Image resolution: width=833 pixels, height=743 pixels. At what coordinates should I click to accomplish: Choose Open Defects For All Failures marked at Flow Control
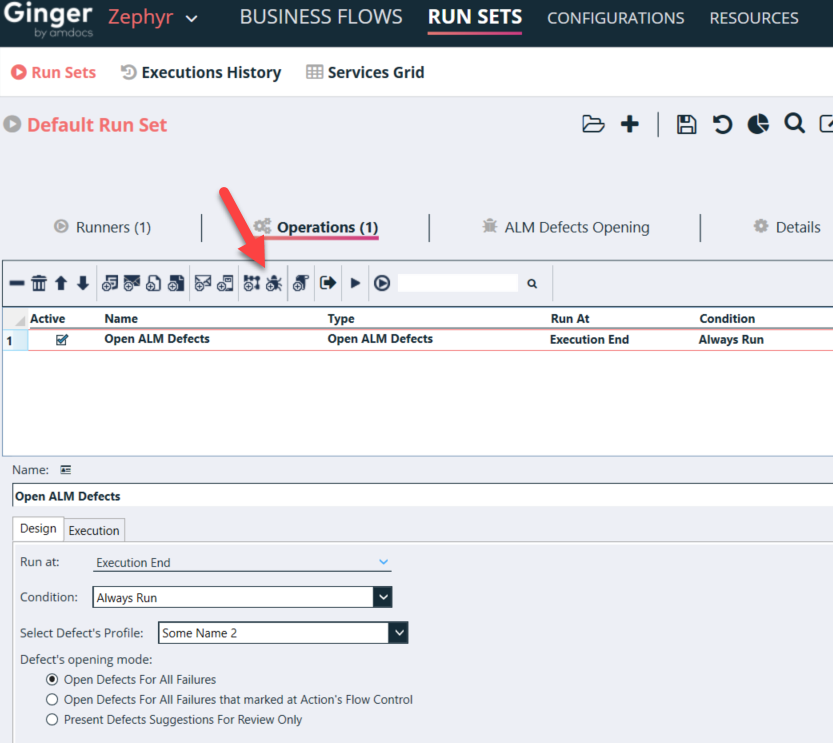tap(53, 700)
